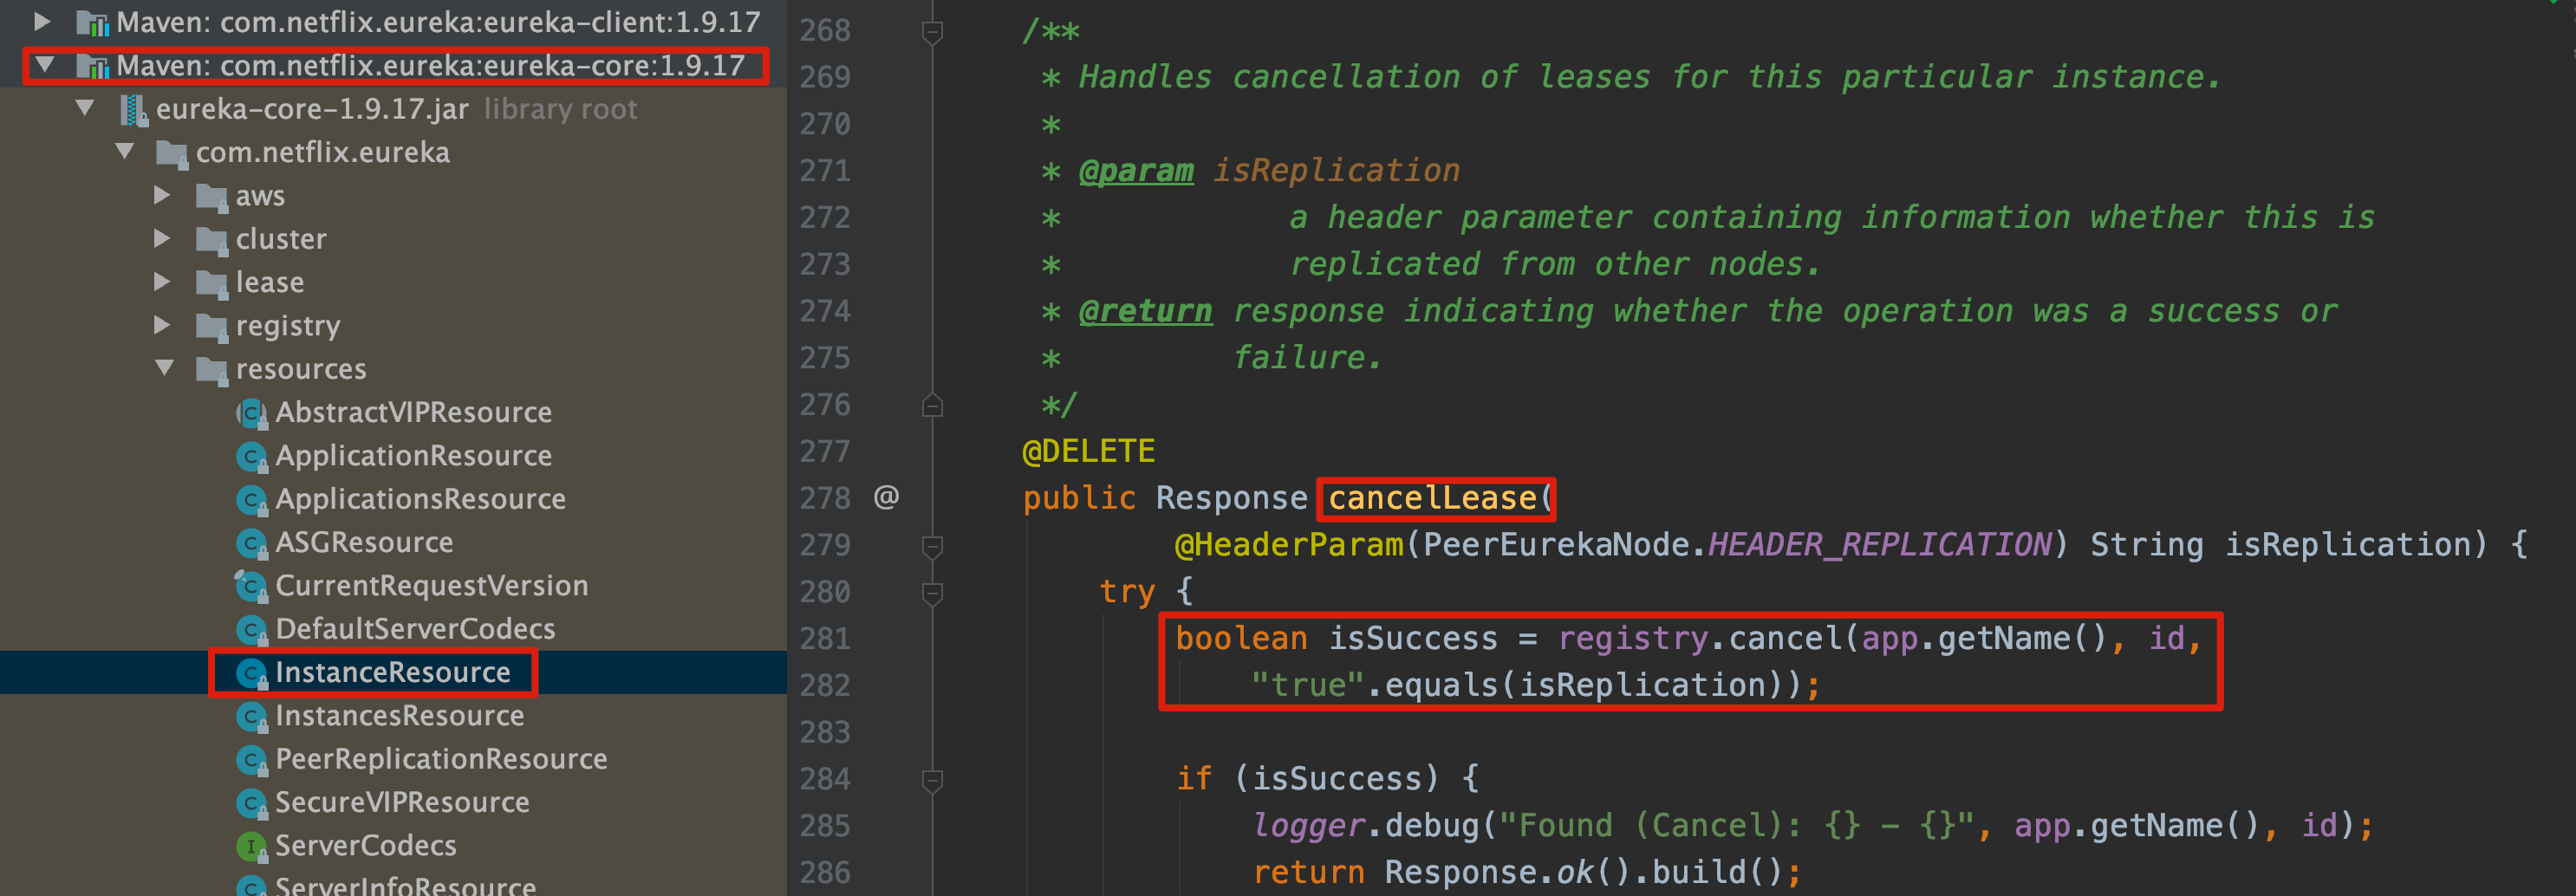Click the annotation gutter icon at line 278

point(886,497)
